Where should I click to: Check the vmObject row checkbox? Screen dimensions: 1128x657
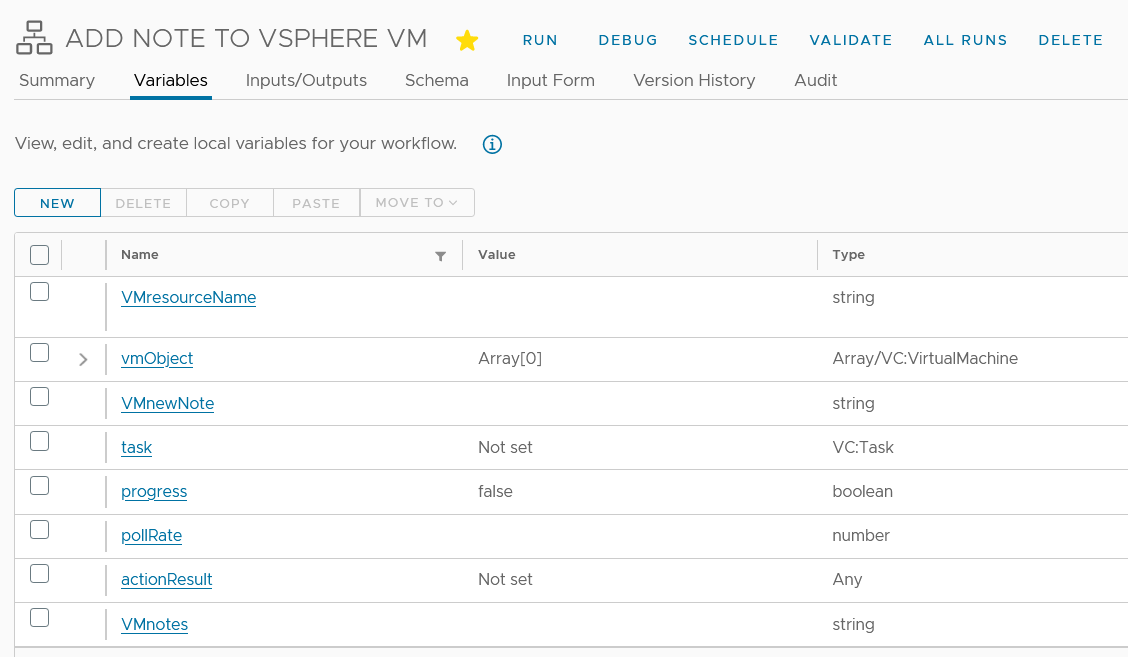(40, 353)
